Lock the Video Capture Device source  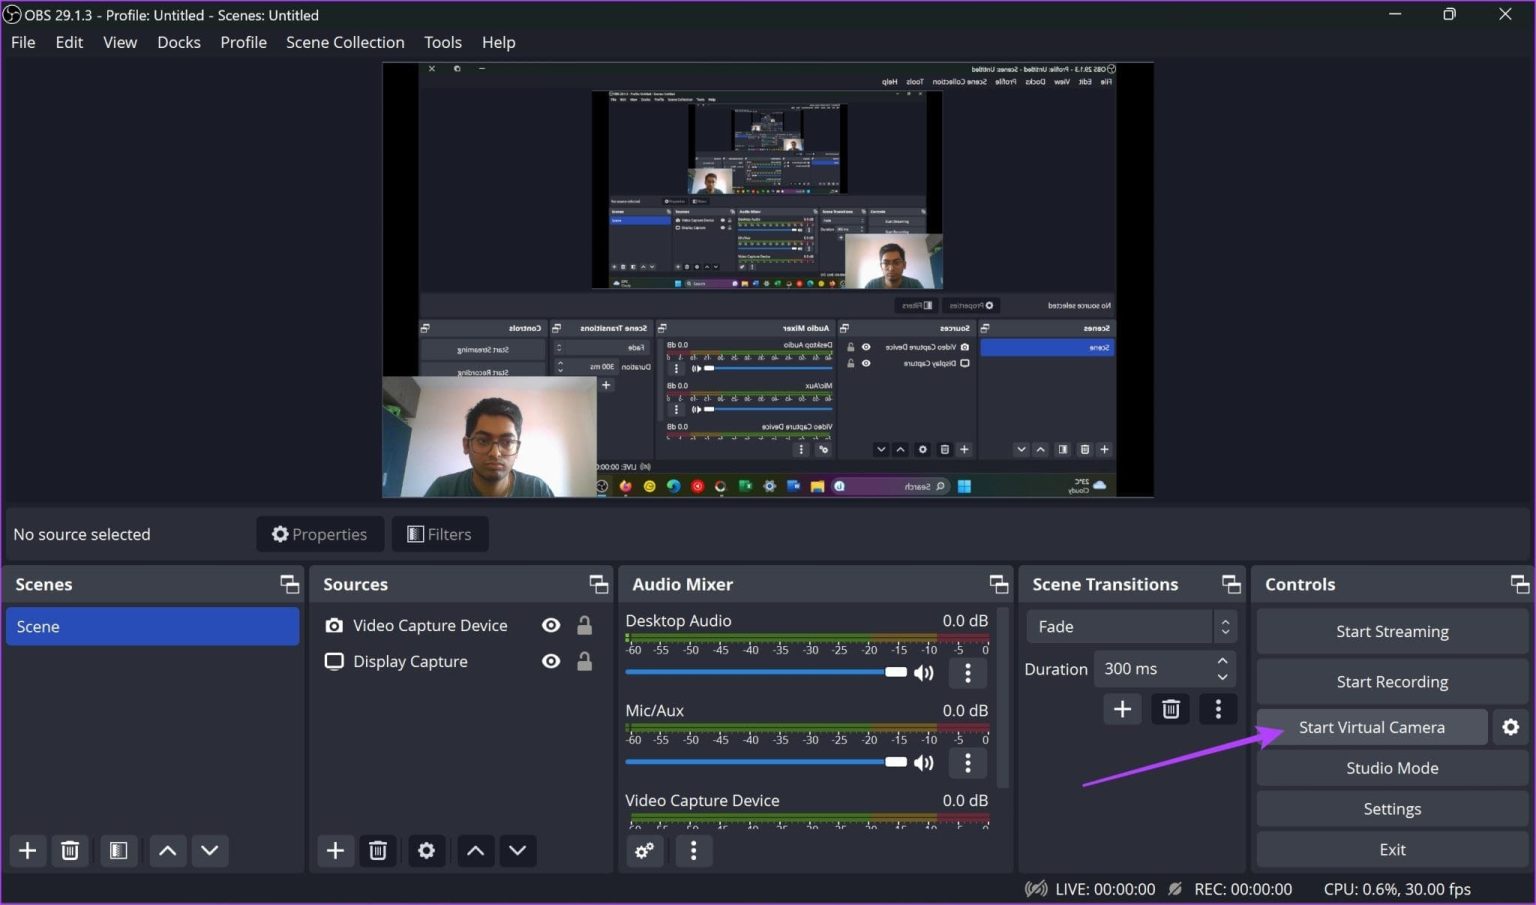(583, 625)
